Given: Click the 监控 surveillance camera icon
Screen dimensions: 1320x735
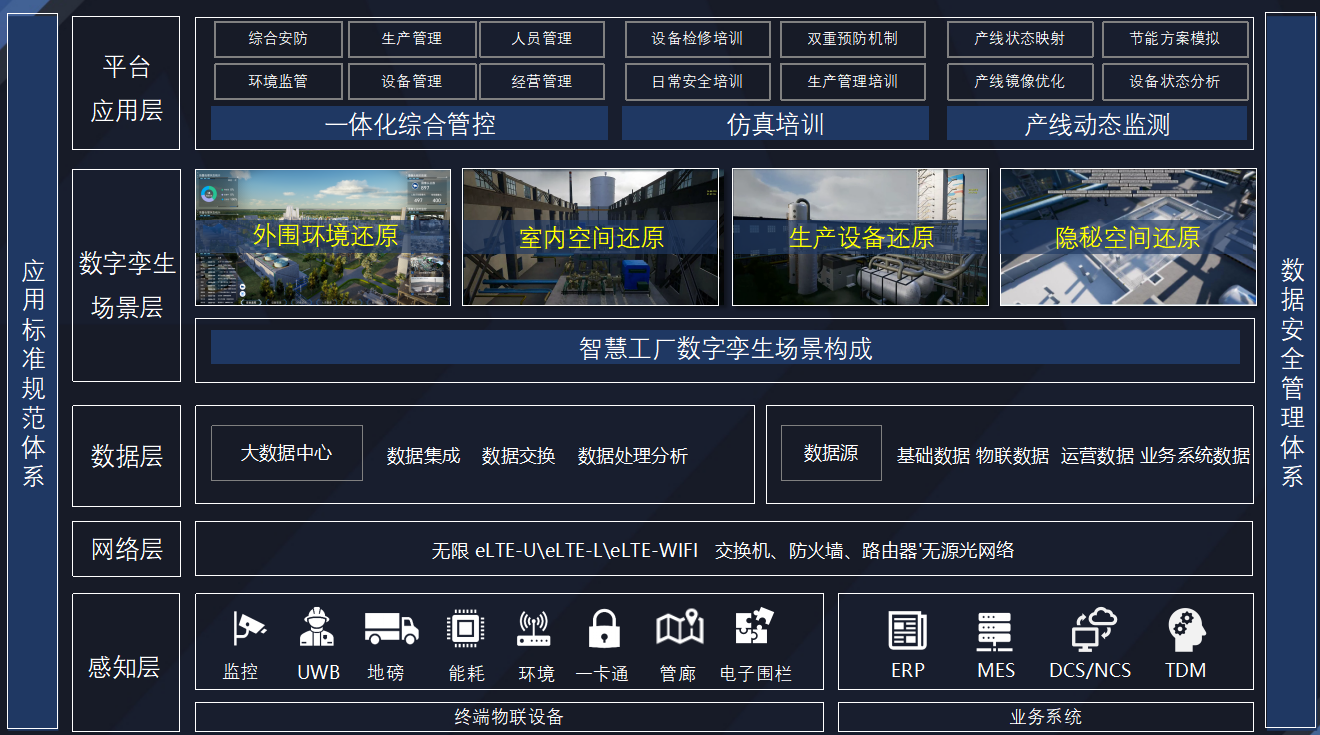Looking at the screenshot, I should (x=246, y=629).
